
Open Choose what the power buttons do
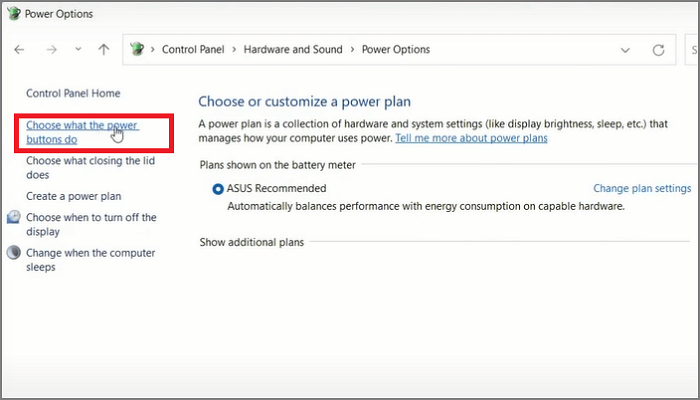click(x=82, y=132)
